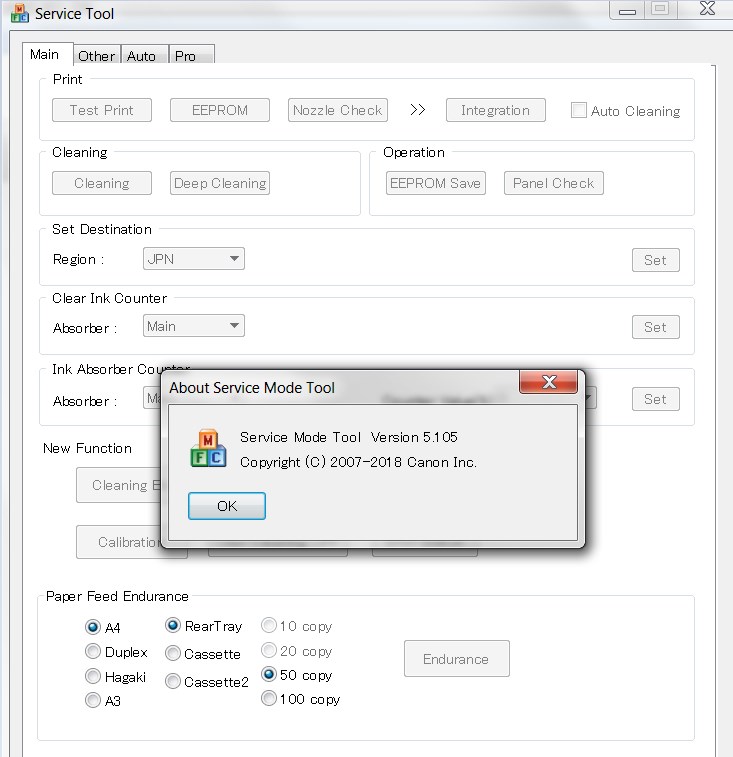Screen dimensions: 733x757
Task: Click EEPROM Save
Action: pyautogui.click(x=436, y=183)
